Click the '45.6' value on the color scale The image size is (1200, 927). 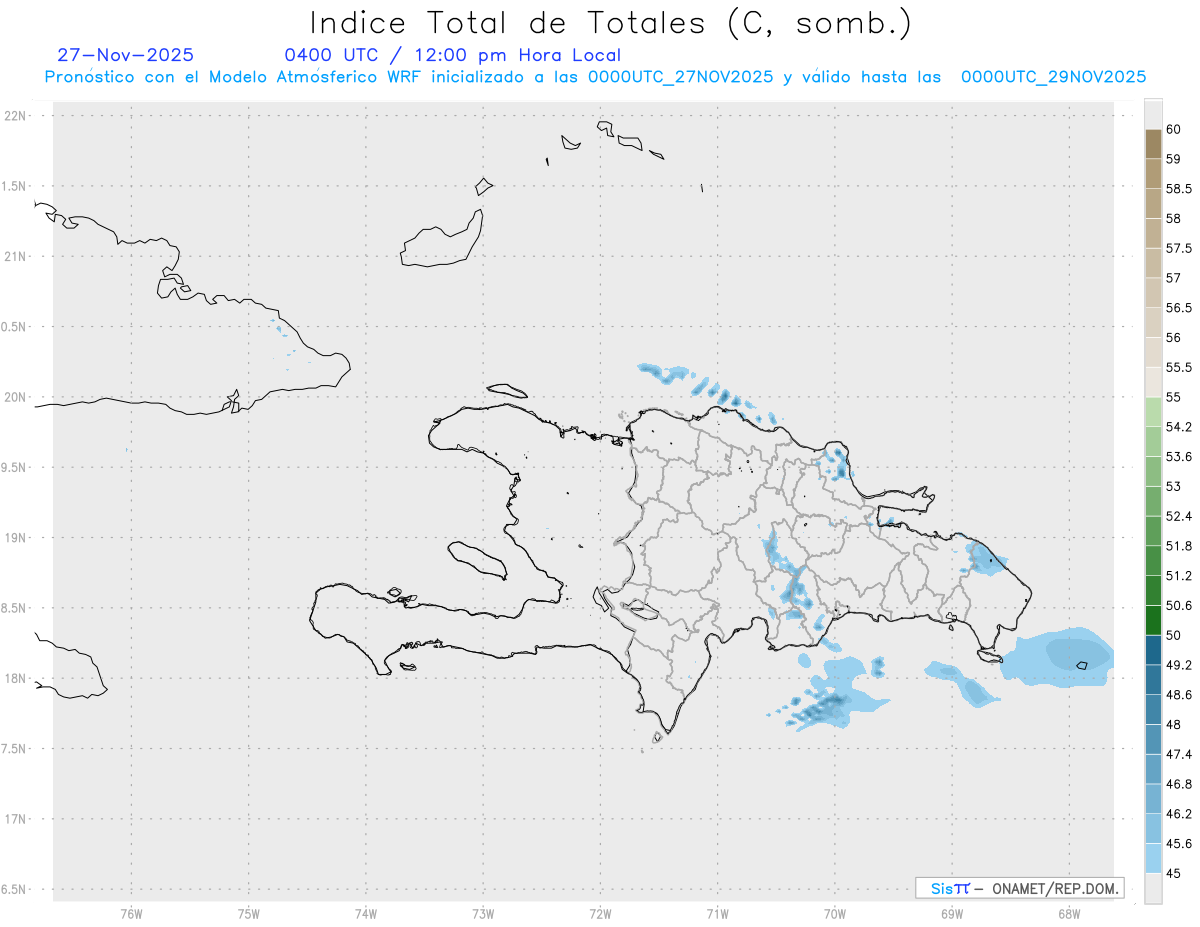tap(1178, 844)
